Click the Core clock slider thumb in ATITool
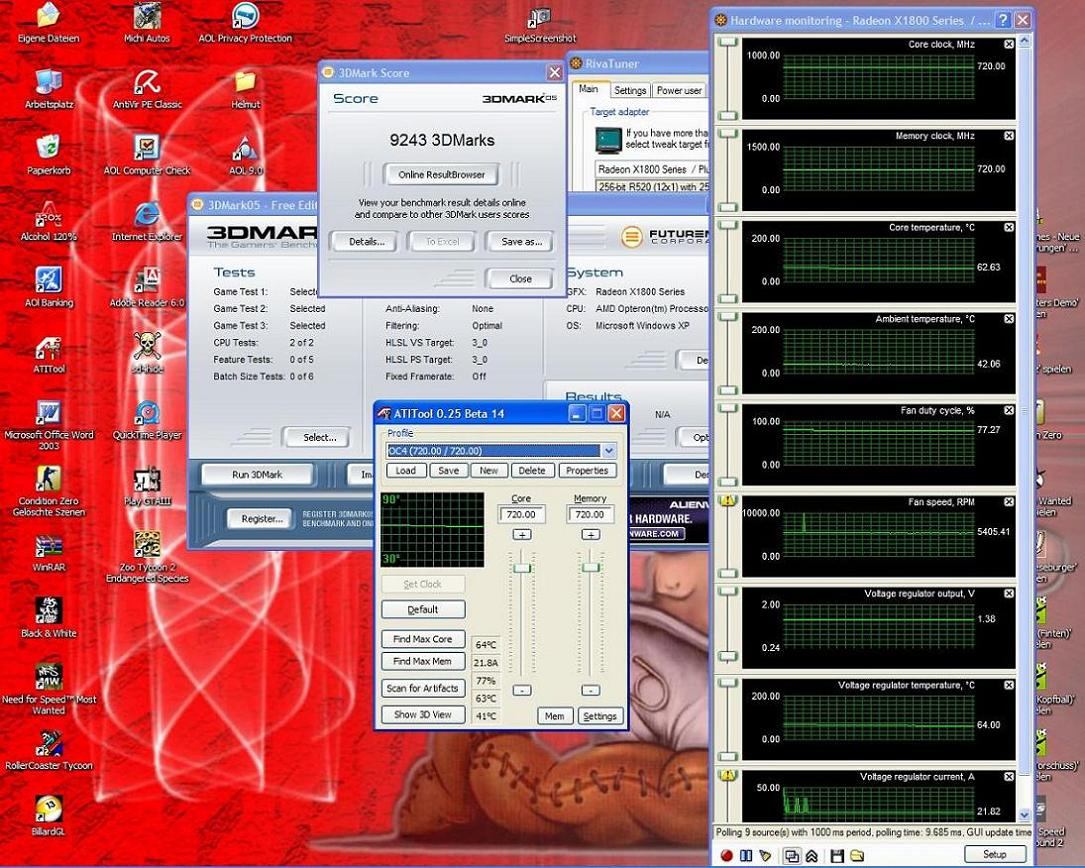This screenshot has height=868, width=1085. coord(521,568)
